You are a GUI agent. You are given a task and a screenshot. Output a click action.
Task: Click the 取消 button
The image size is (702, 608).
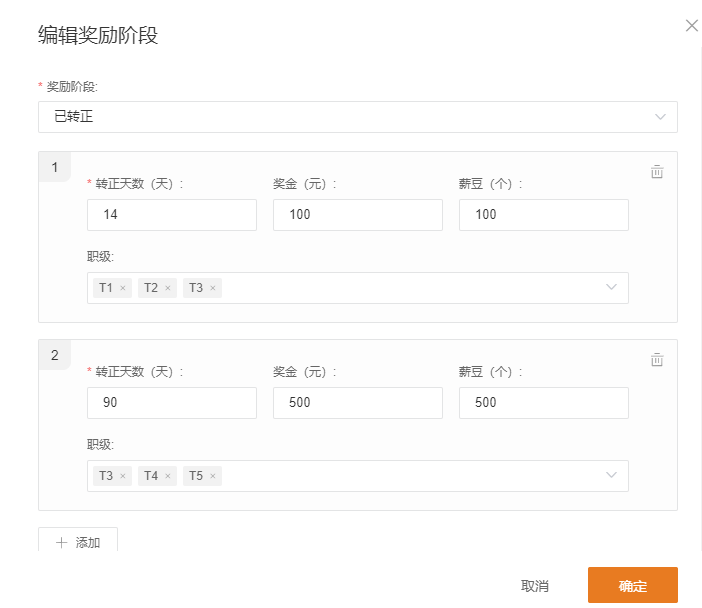coord(535,586)
